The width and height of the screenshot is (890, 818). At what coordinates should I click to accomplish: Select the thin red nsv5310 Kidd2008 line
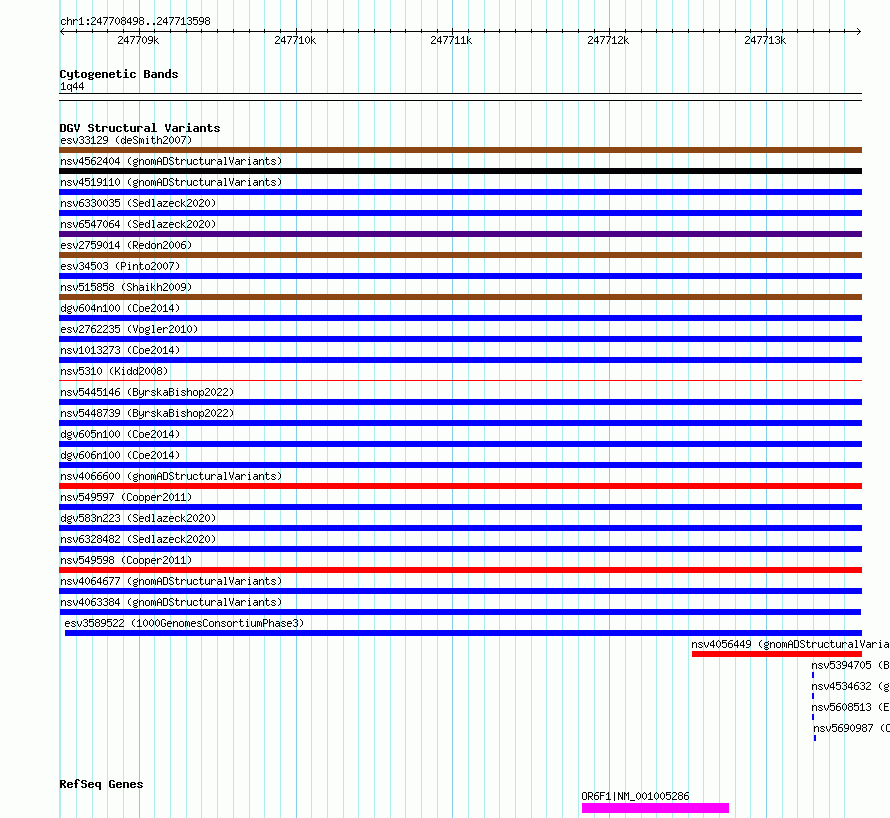click(x=460, y=380)
